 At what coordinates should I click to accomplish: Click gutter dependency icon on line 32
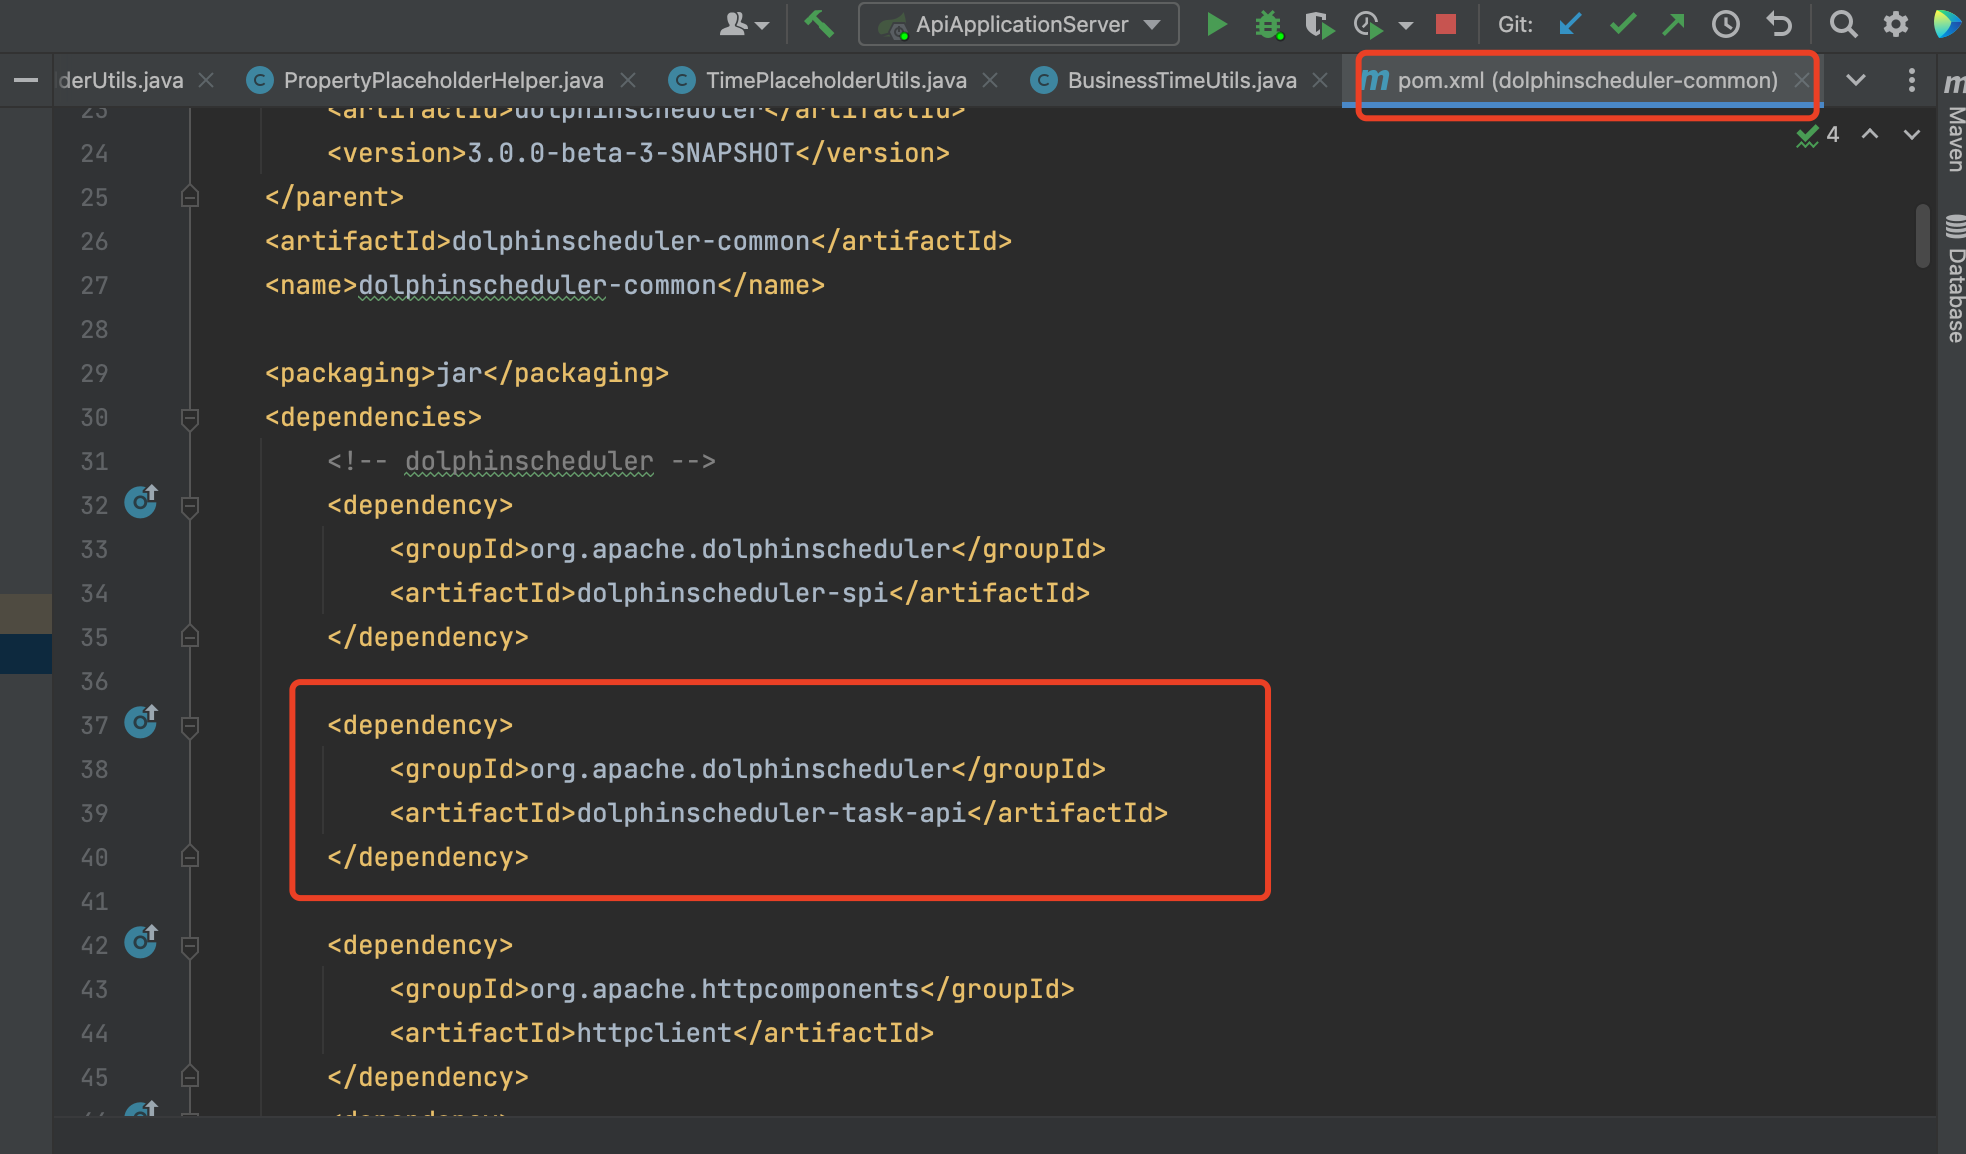[x=141, y=500]
